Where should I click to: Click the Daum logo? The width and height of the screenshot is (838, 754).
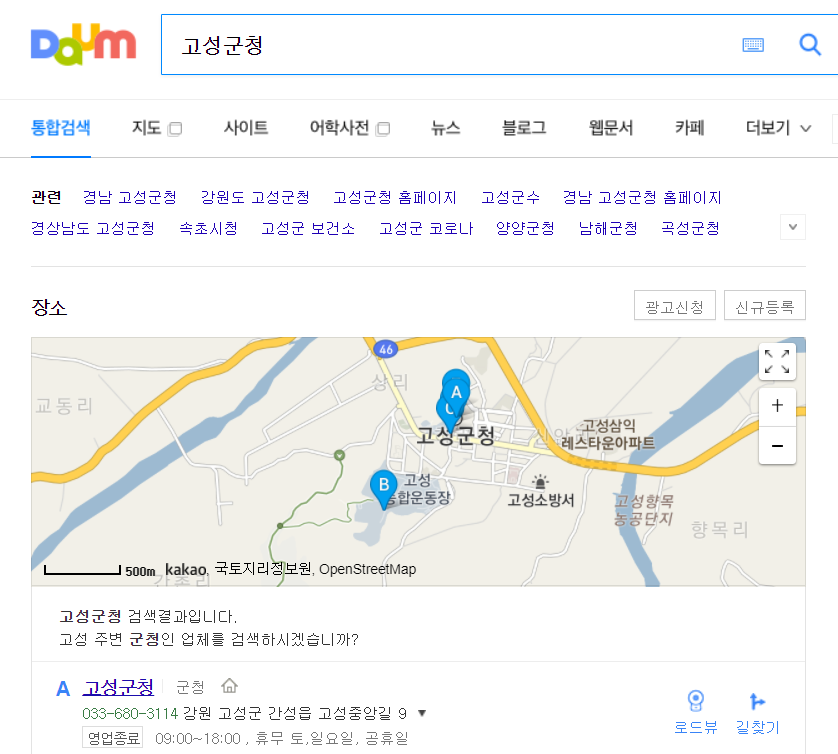(83, 44)
